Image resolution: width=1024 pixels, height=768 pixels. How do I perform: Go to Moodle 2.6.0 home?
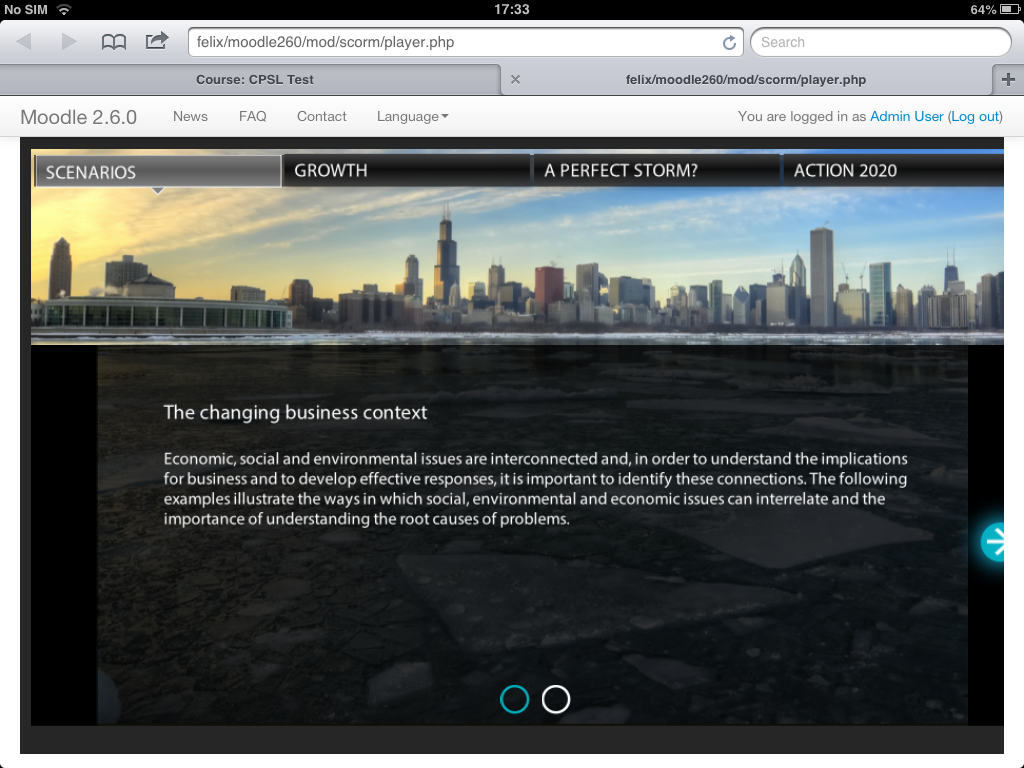pos(78,117)
